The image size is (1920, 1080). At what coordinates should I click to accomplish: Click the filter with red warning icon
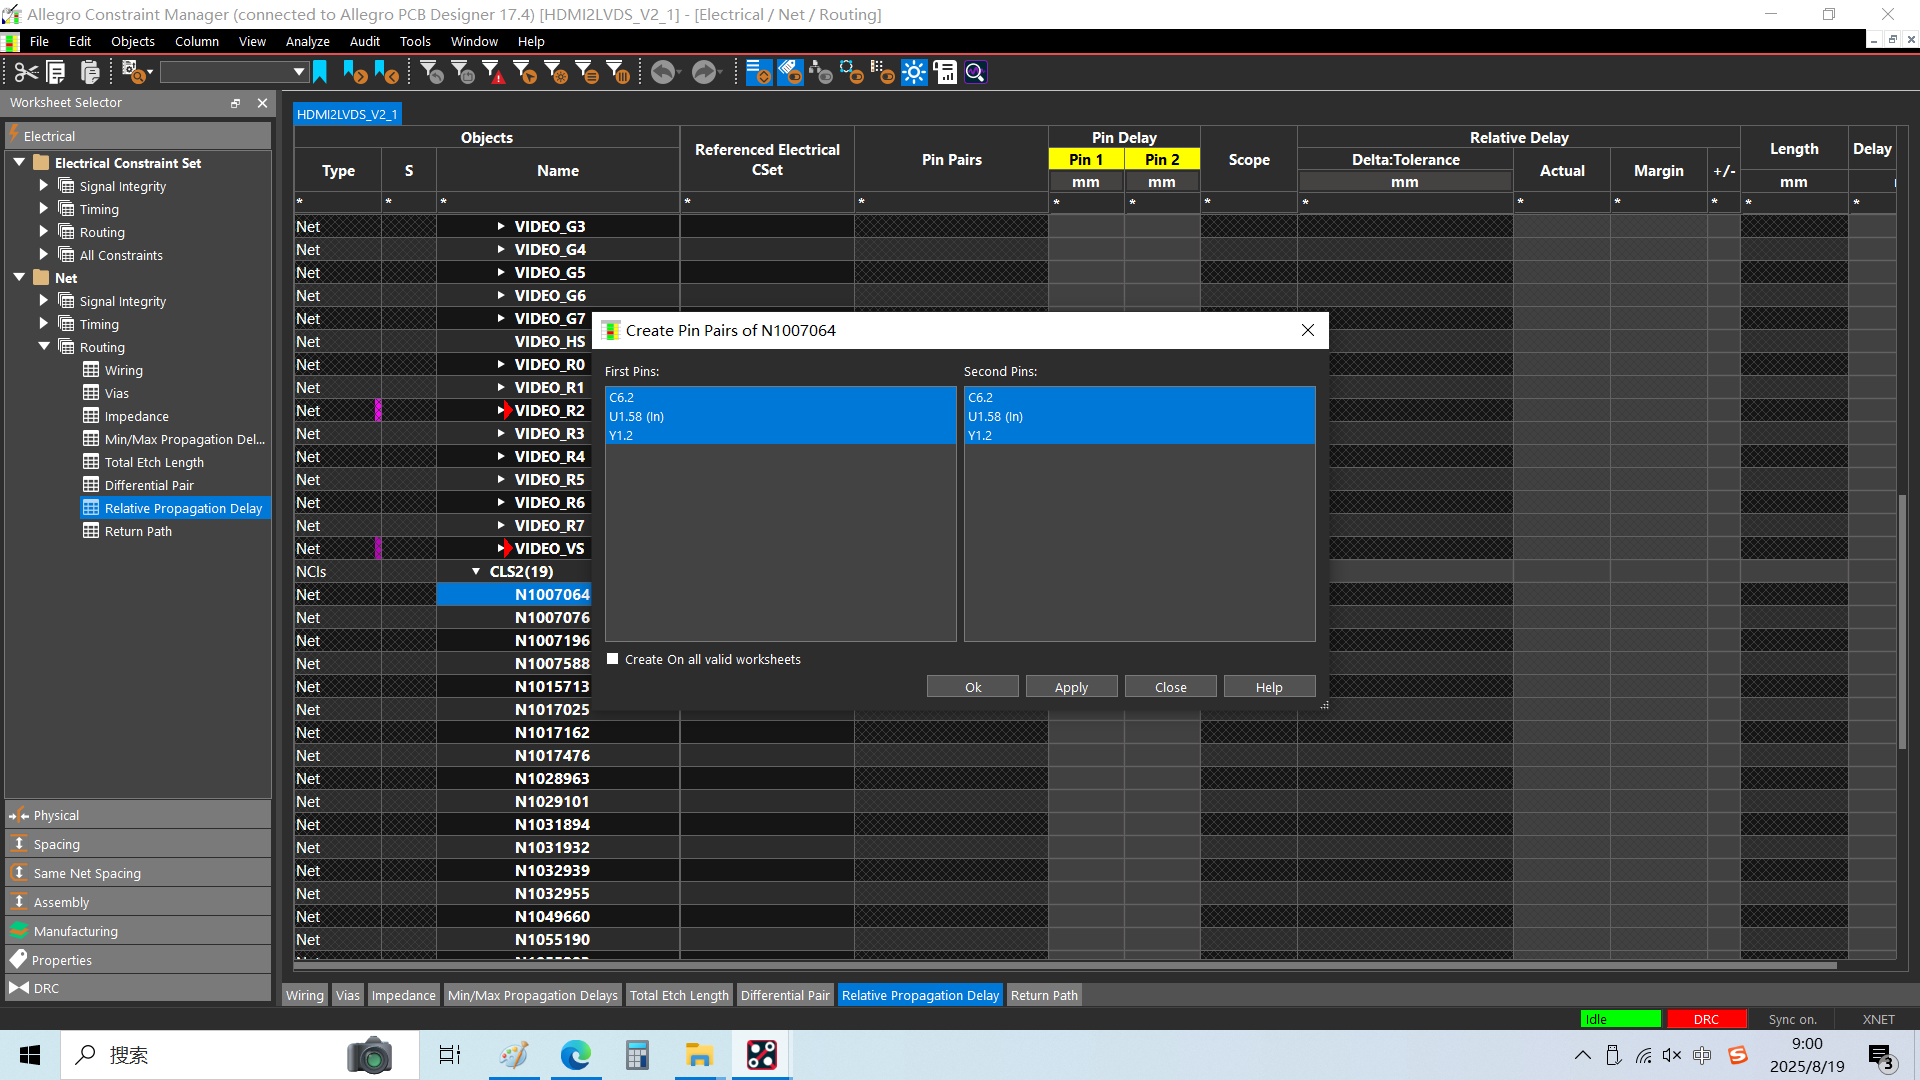pos(493,72)
